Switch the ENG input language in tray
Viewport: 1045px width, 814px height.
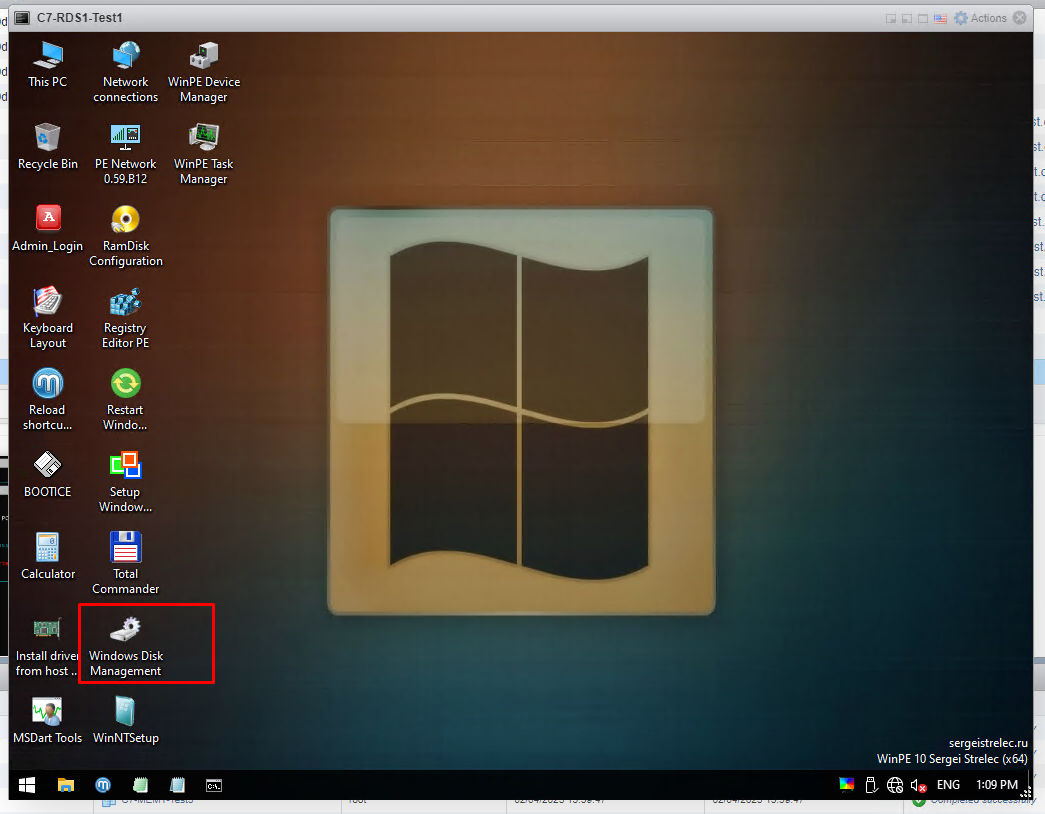tap(947, 785)
